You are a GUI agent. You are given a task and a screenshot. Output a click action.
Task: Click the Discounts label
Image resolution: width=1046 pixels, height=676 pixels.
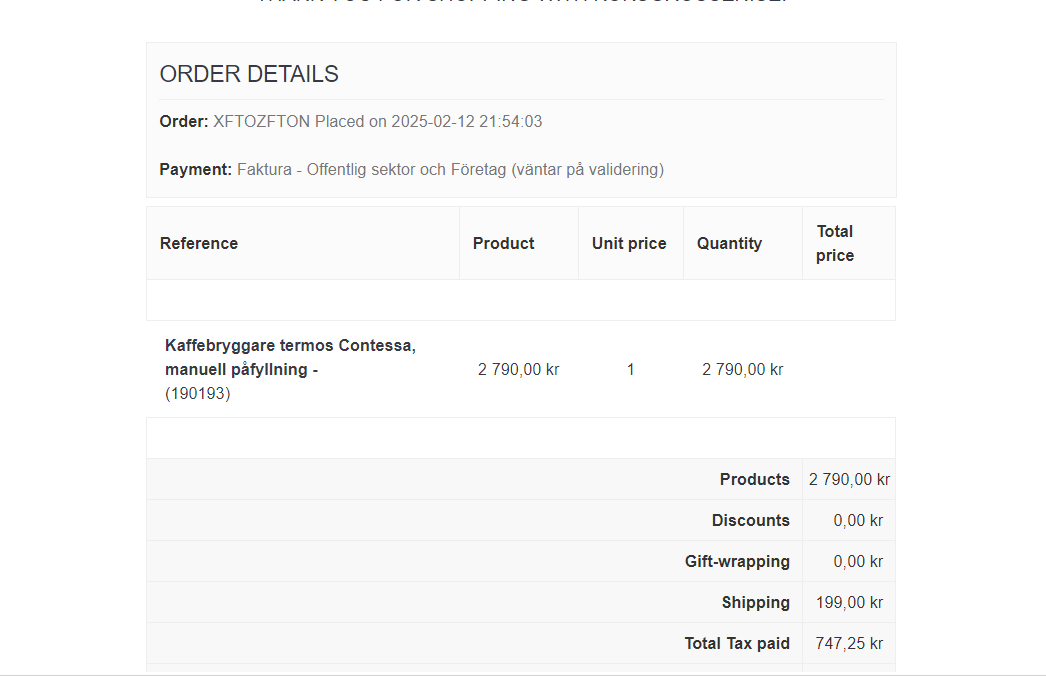750,520
